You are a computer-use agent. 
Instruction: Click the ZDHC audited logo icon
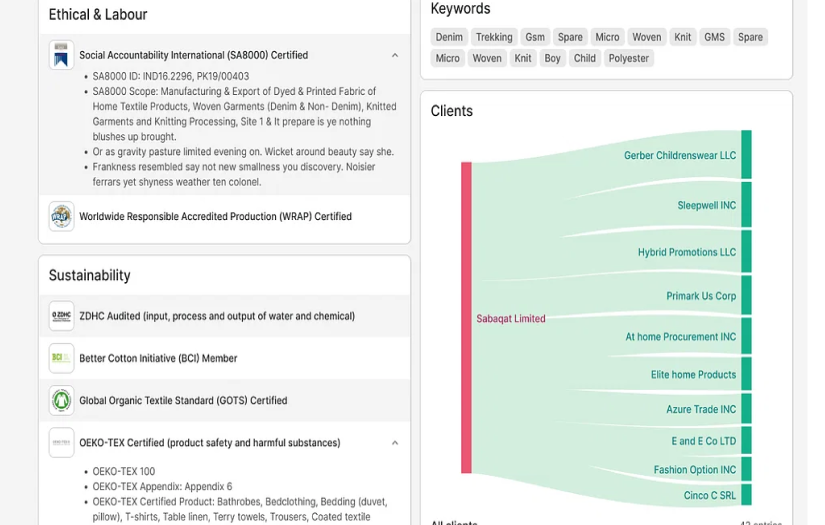(x=61, y=316)
